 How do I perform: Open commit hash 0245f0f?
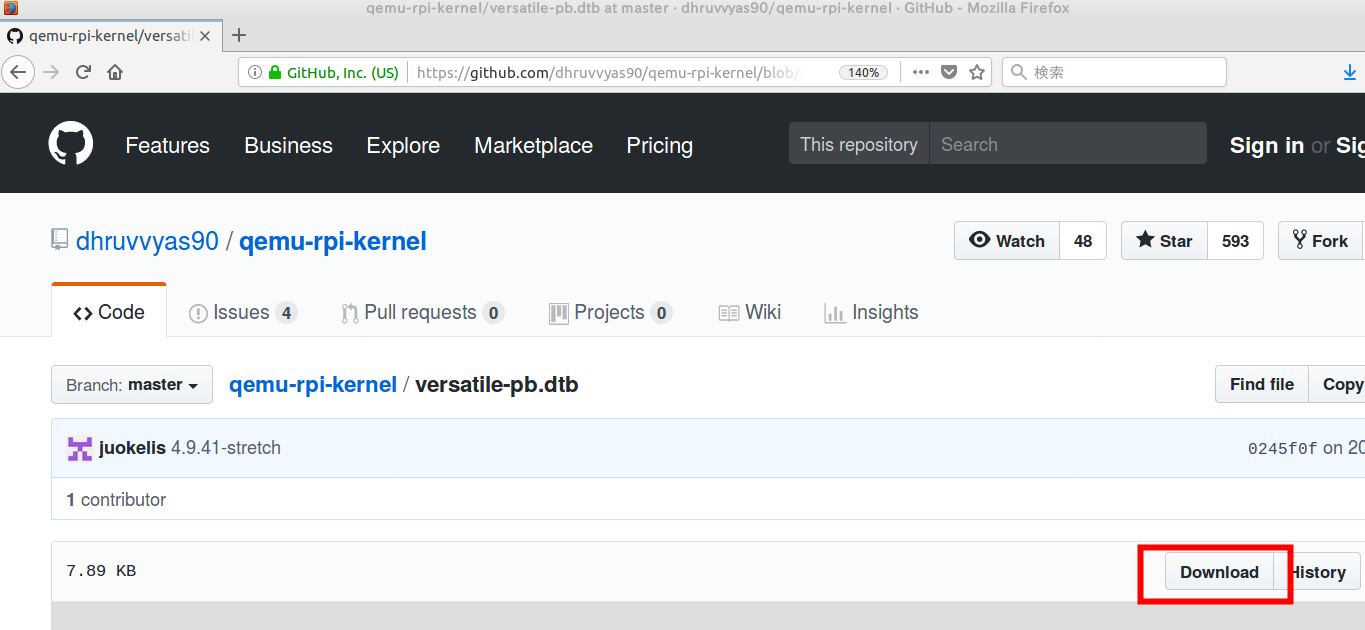click(x=1283, y=449)
